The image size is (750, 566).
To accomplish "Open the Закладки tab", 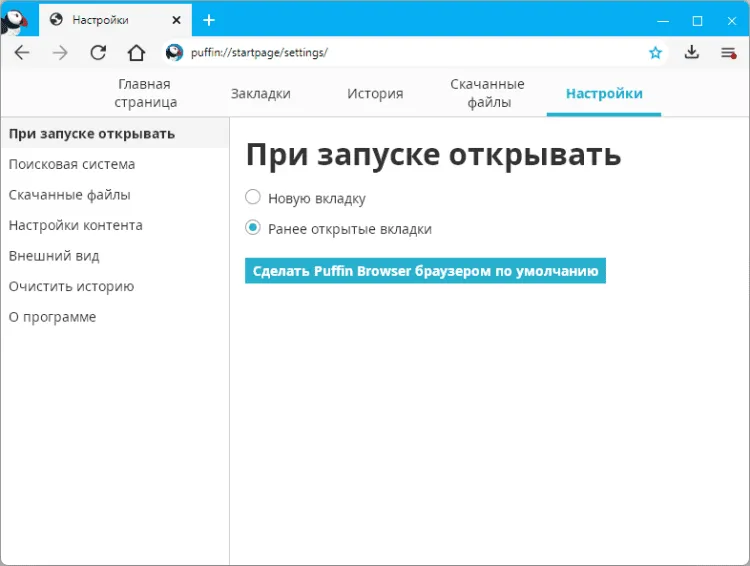I will pos(261,93).
